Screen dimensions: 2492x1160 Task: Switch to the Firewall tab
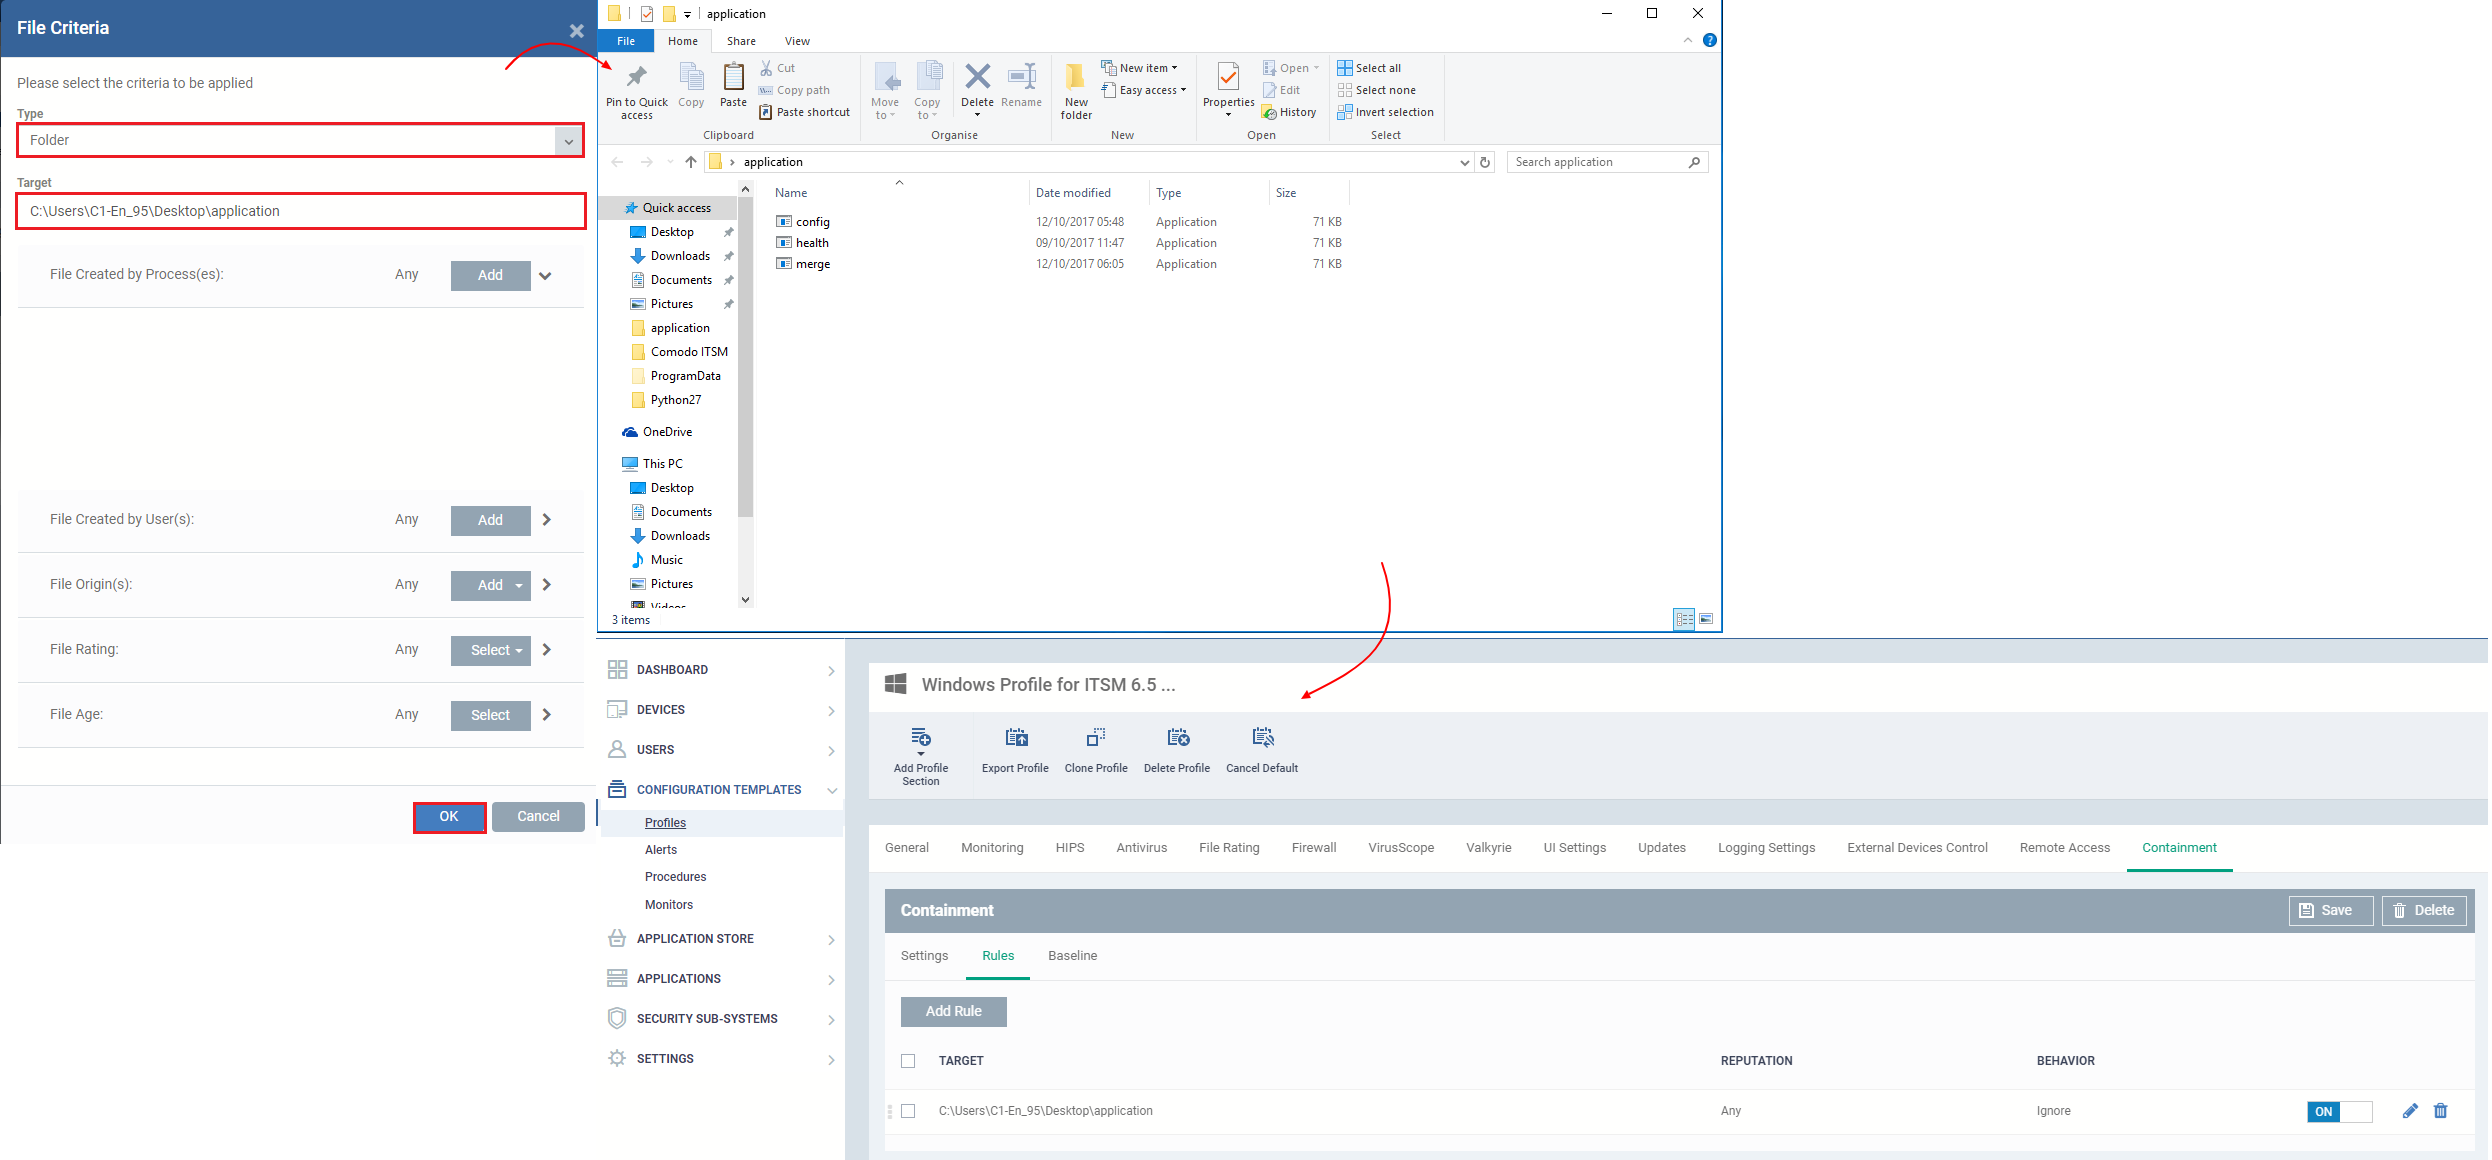1314,848
